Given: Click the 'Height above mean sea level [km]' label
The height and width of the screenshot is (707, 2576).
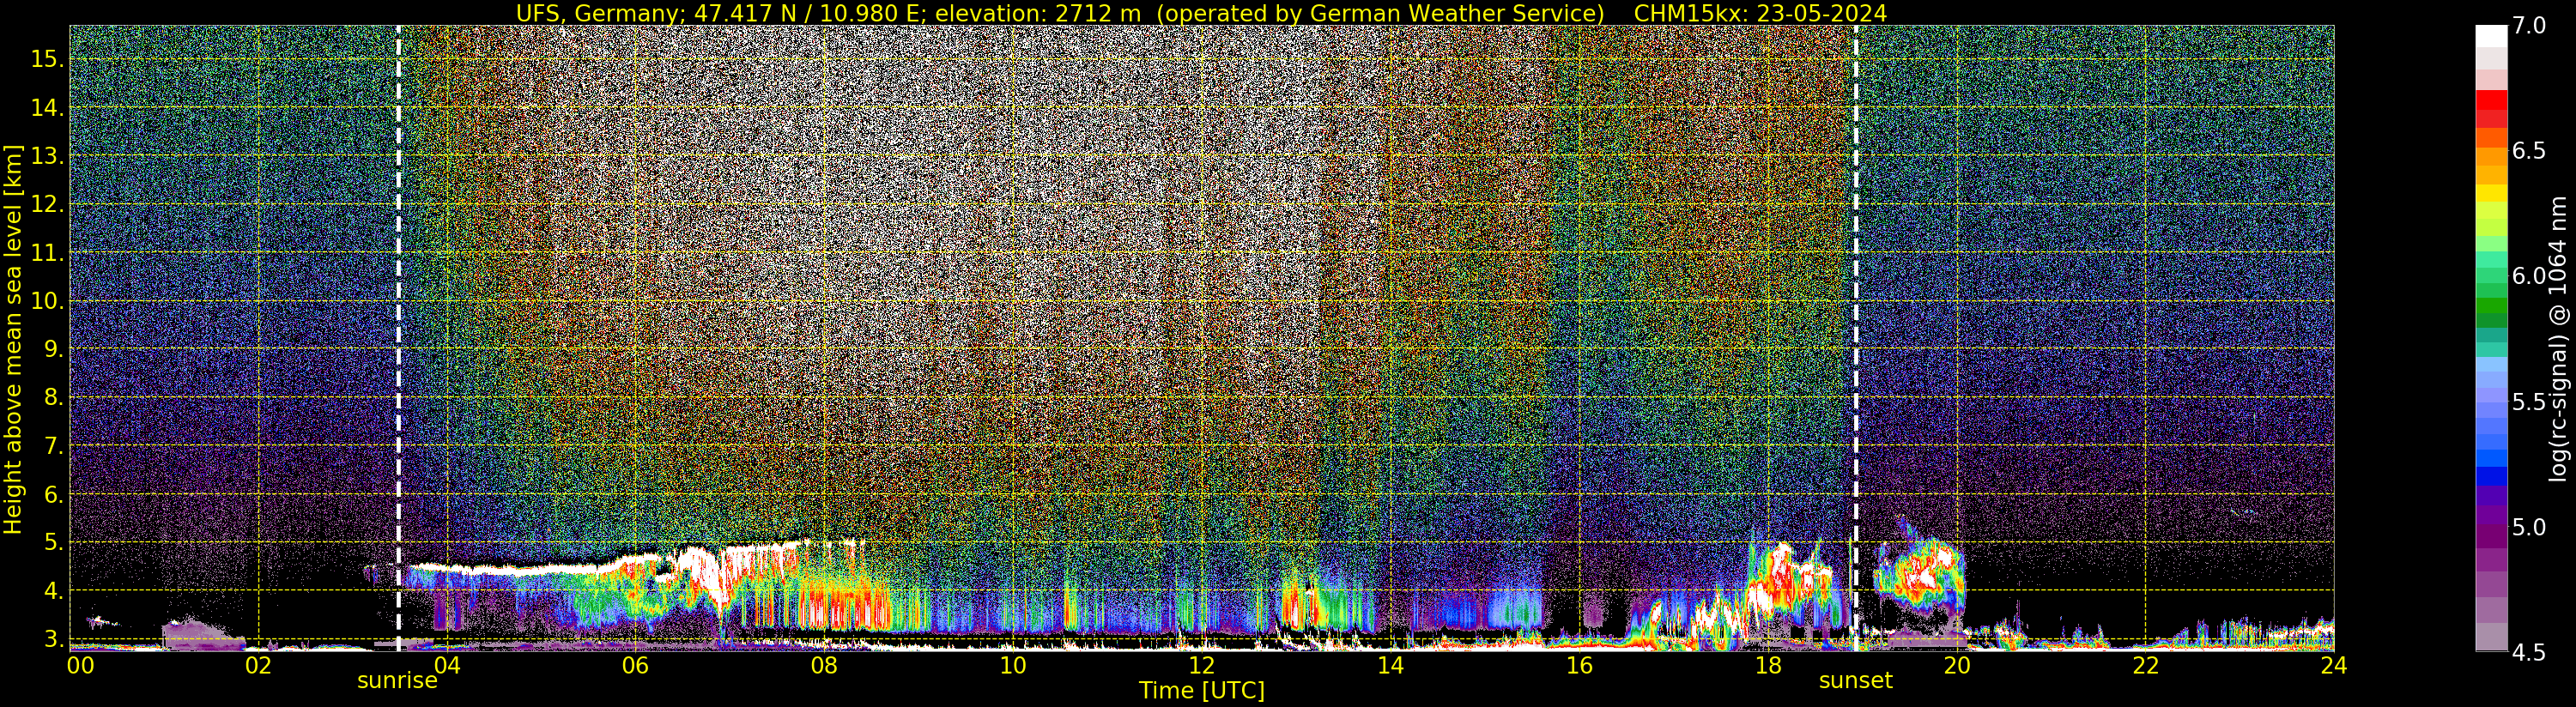Looking at the screenshot, I should point(14,338).
